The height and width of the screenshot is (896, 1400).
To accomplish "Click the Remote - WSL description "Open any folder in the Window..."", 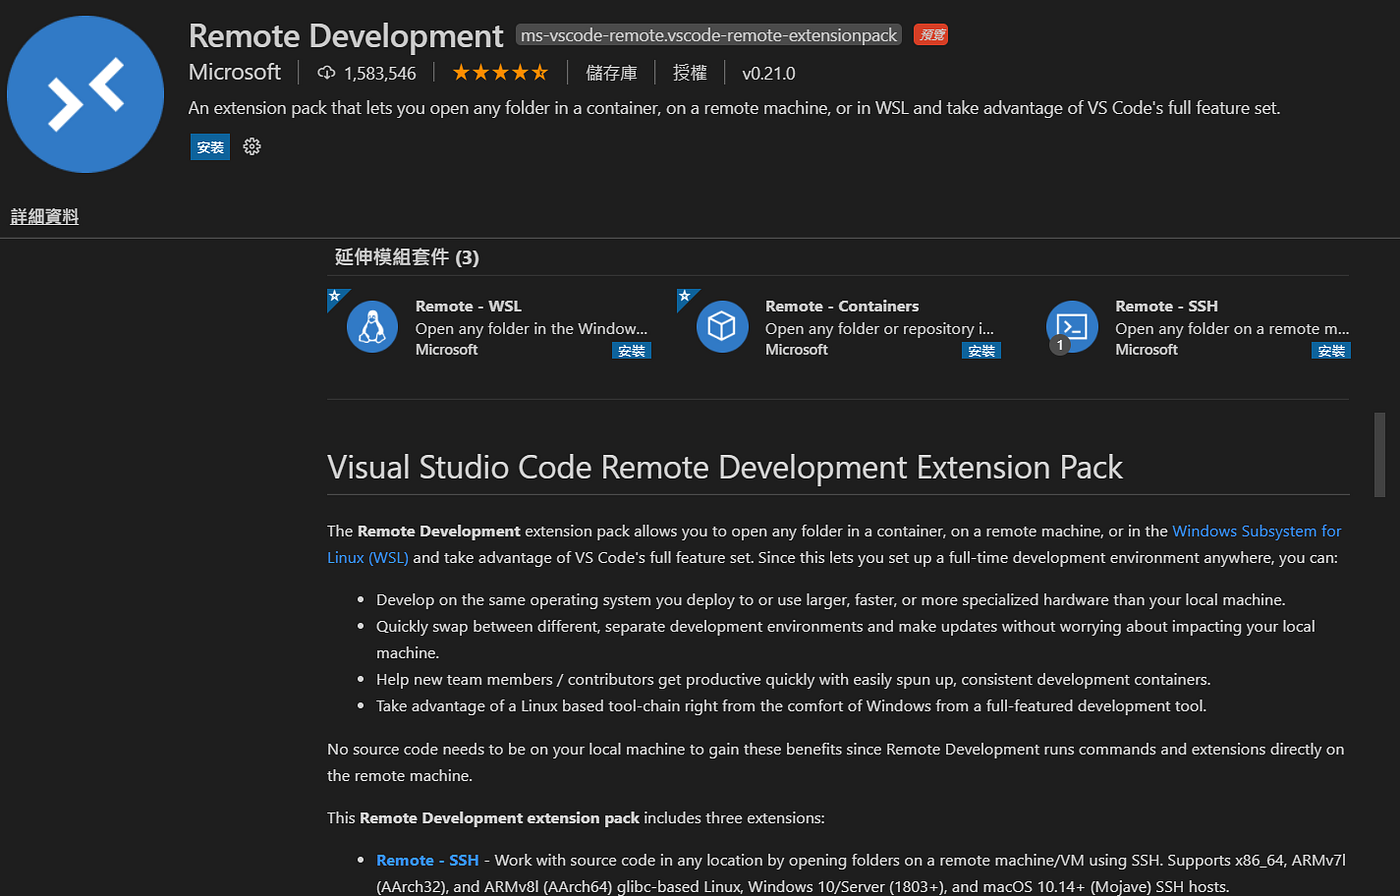I will coord(532,328).
